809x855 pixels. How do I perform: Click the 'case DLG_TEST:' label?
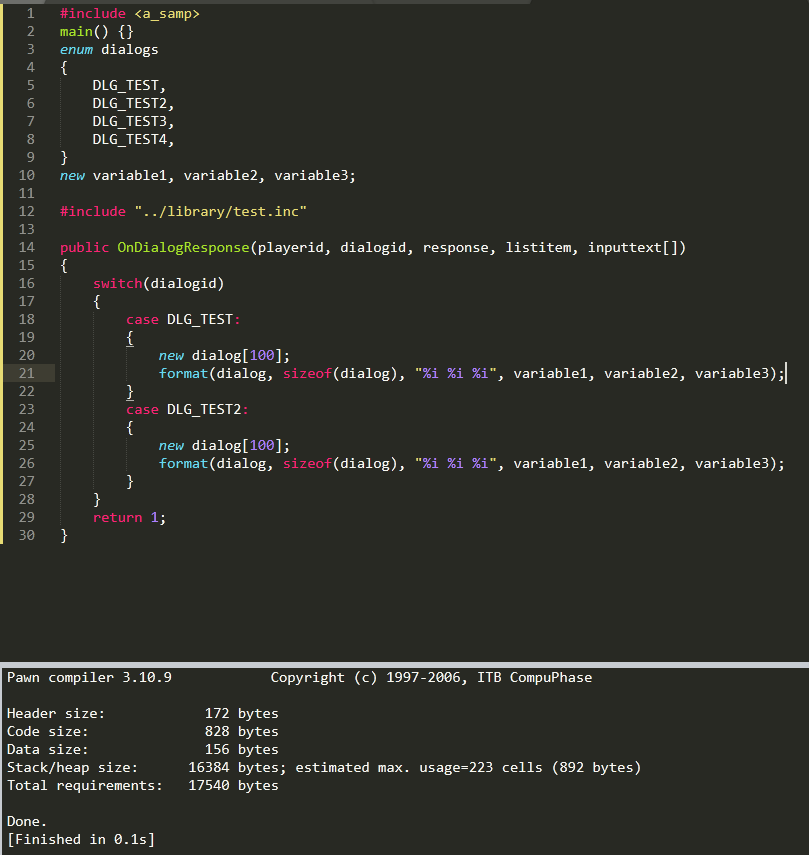click(183, 320)
